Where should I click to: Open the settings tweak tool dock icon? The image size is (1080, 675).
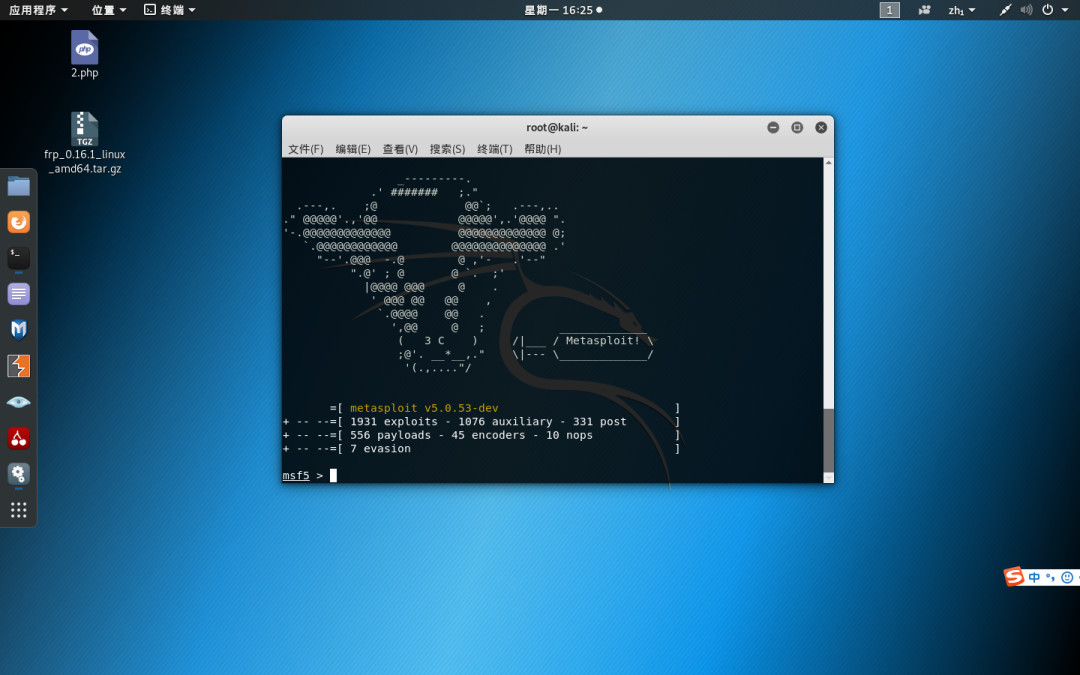(x=19, y=474)
